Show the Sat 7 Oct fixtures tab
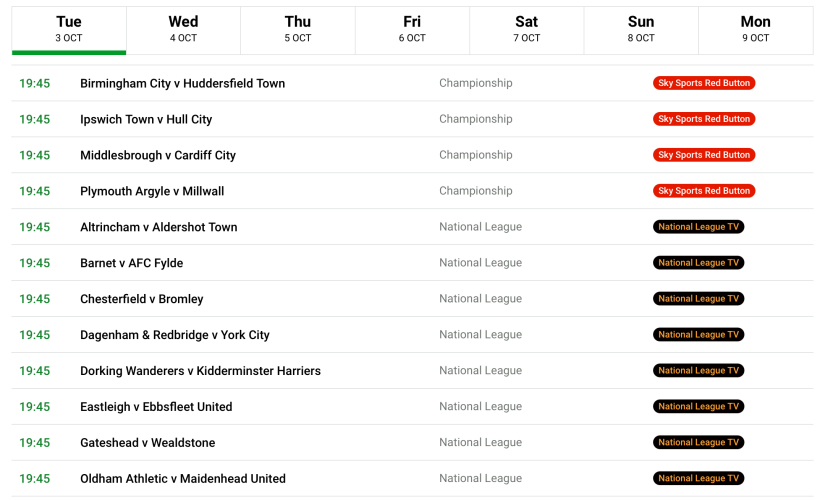 point(526,29)
